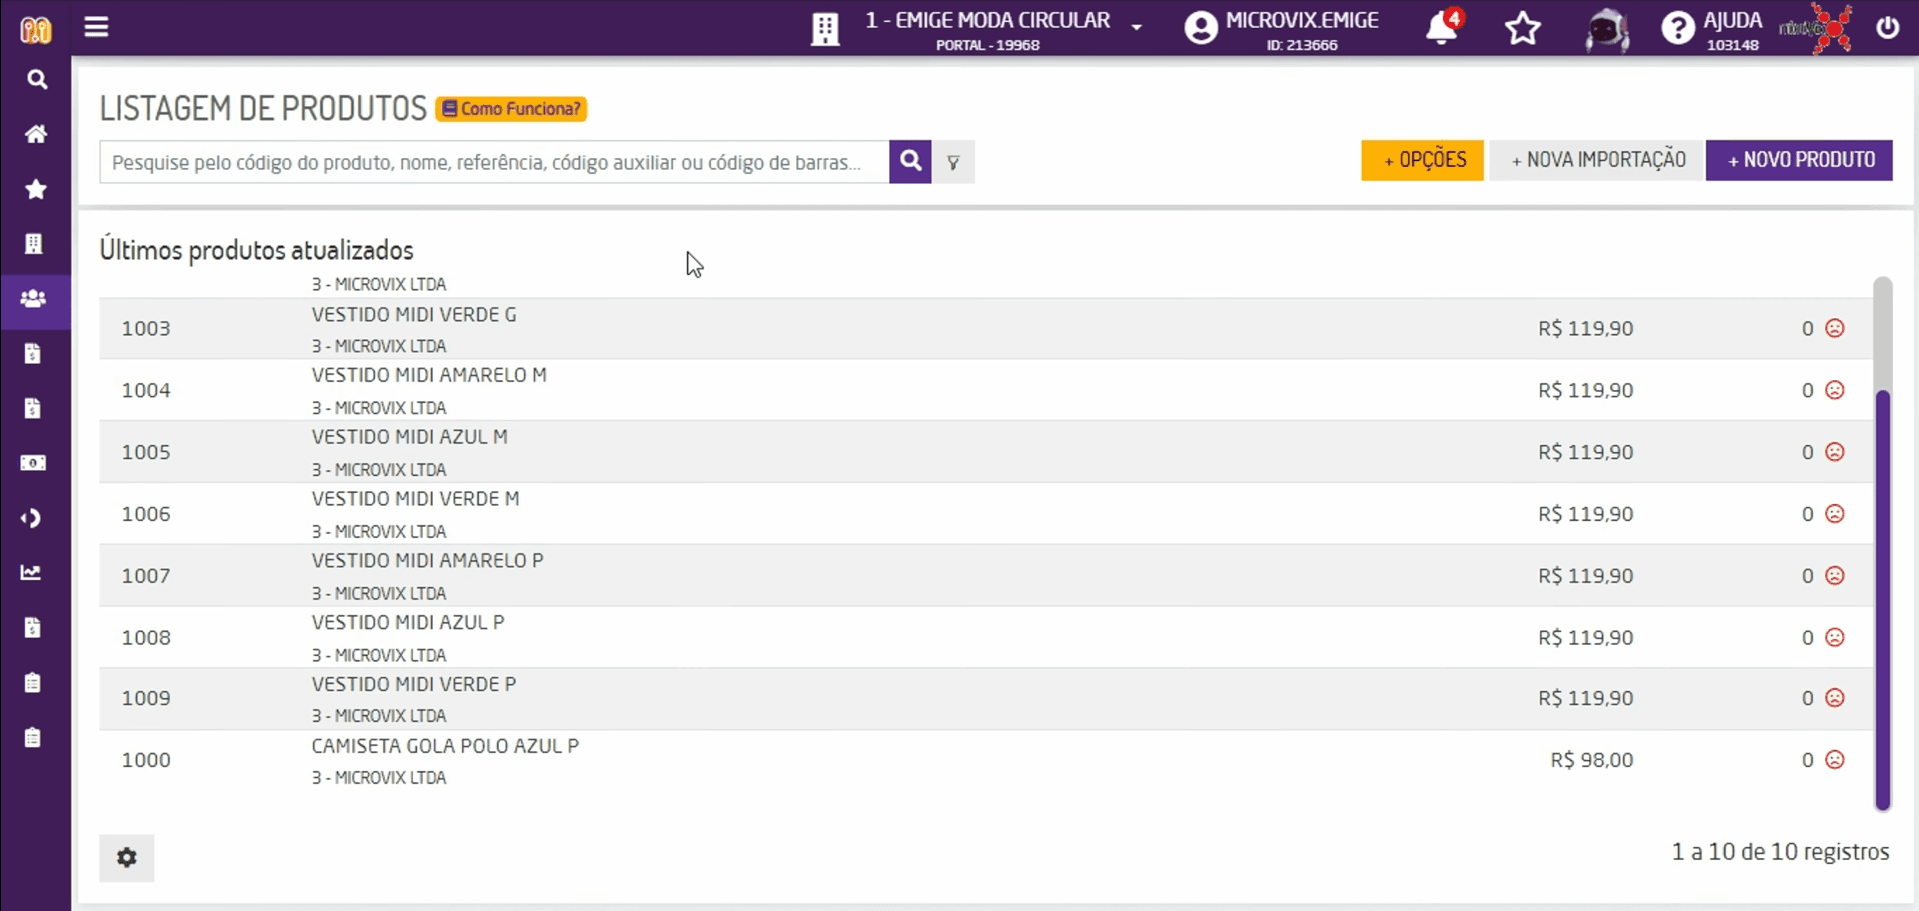Select product code 1008

pyautogui.click(x=146, y=638)
